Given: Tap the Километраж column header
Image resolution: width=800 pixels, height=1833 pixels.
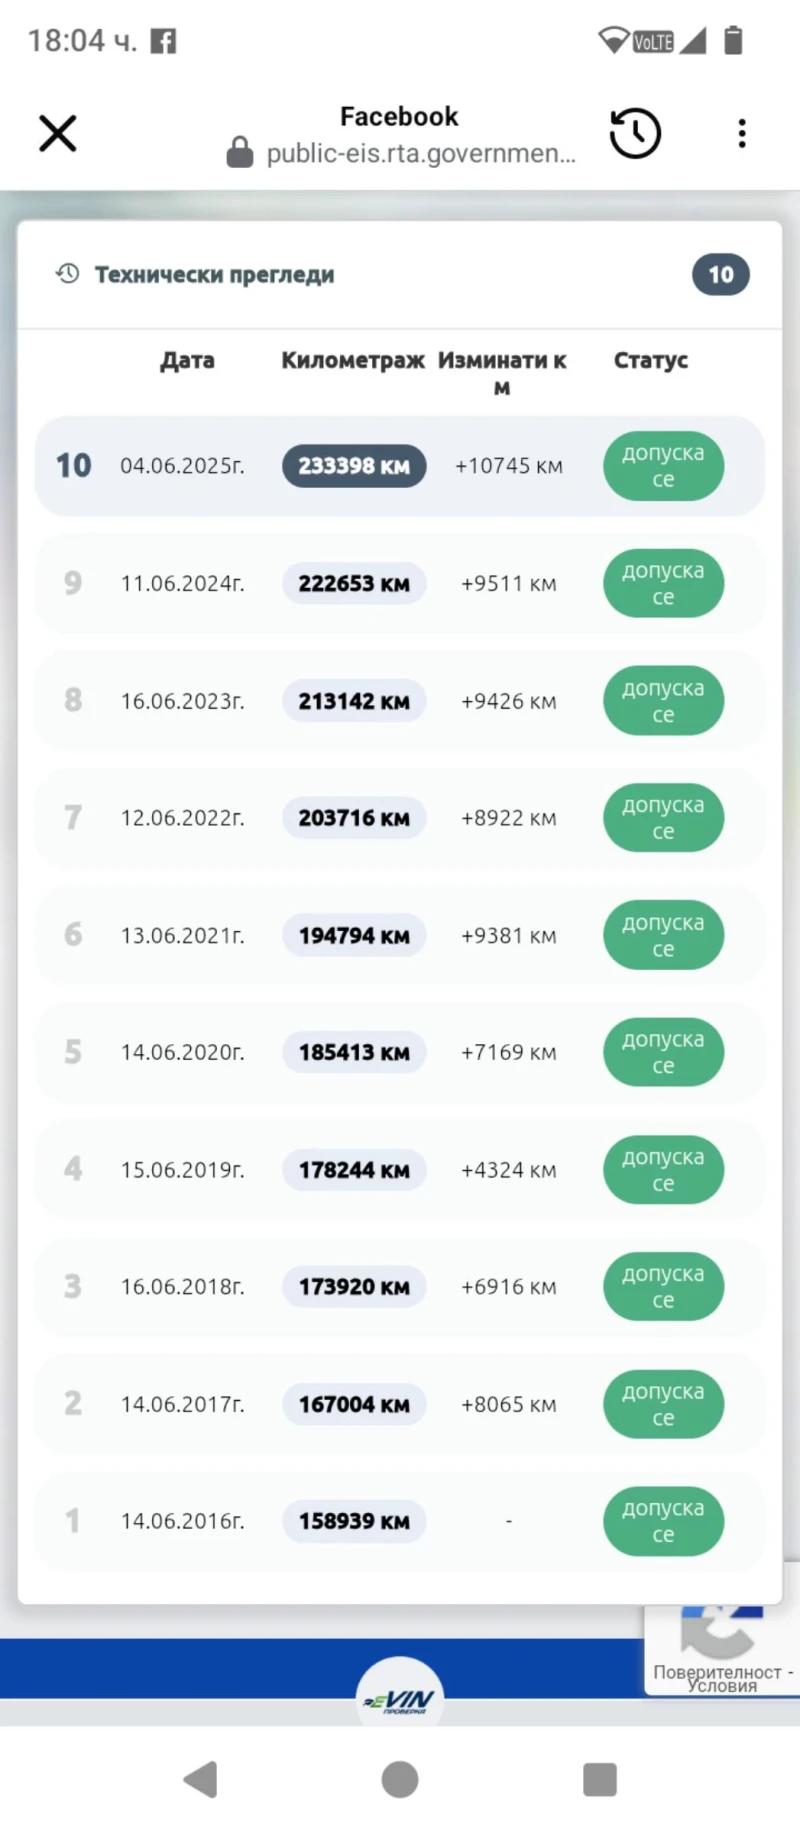Looking at the screenshot, I should [x=352, y=360].
